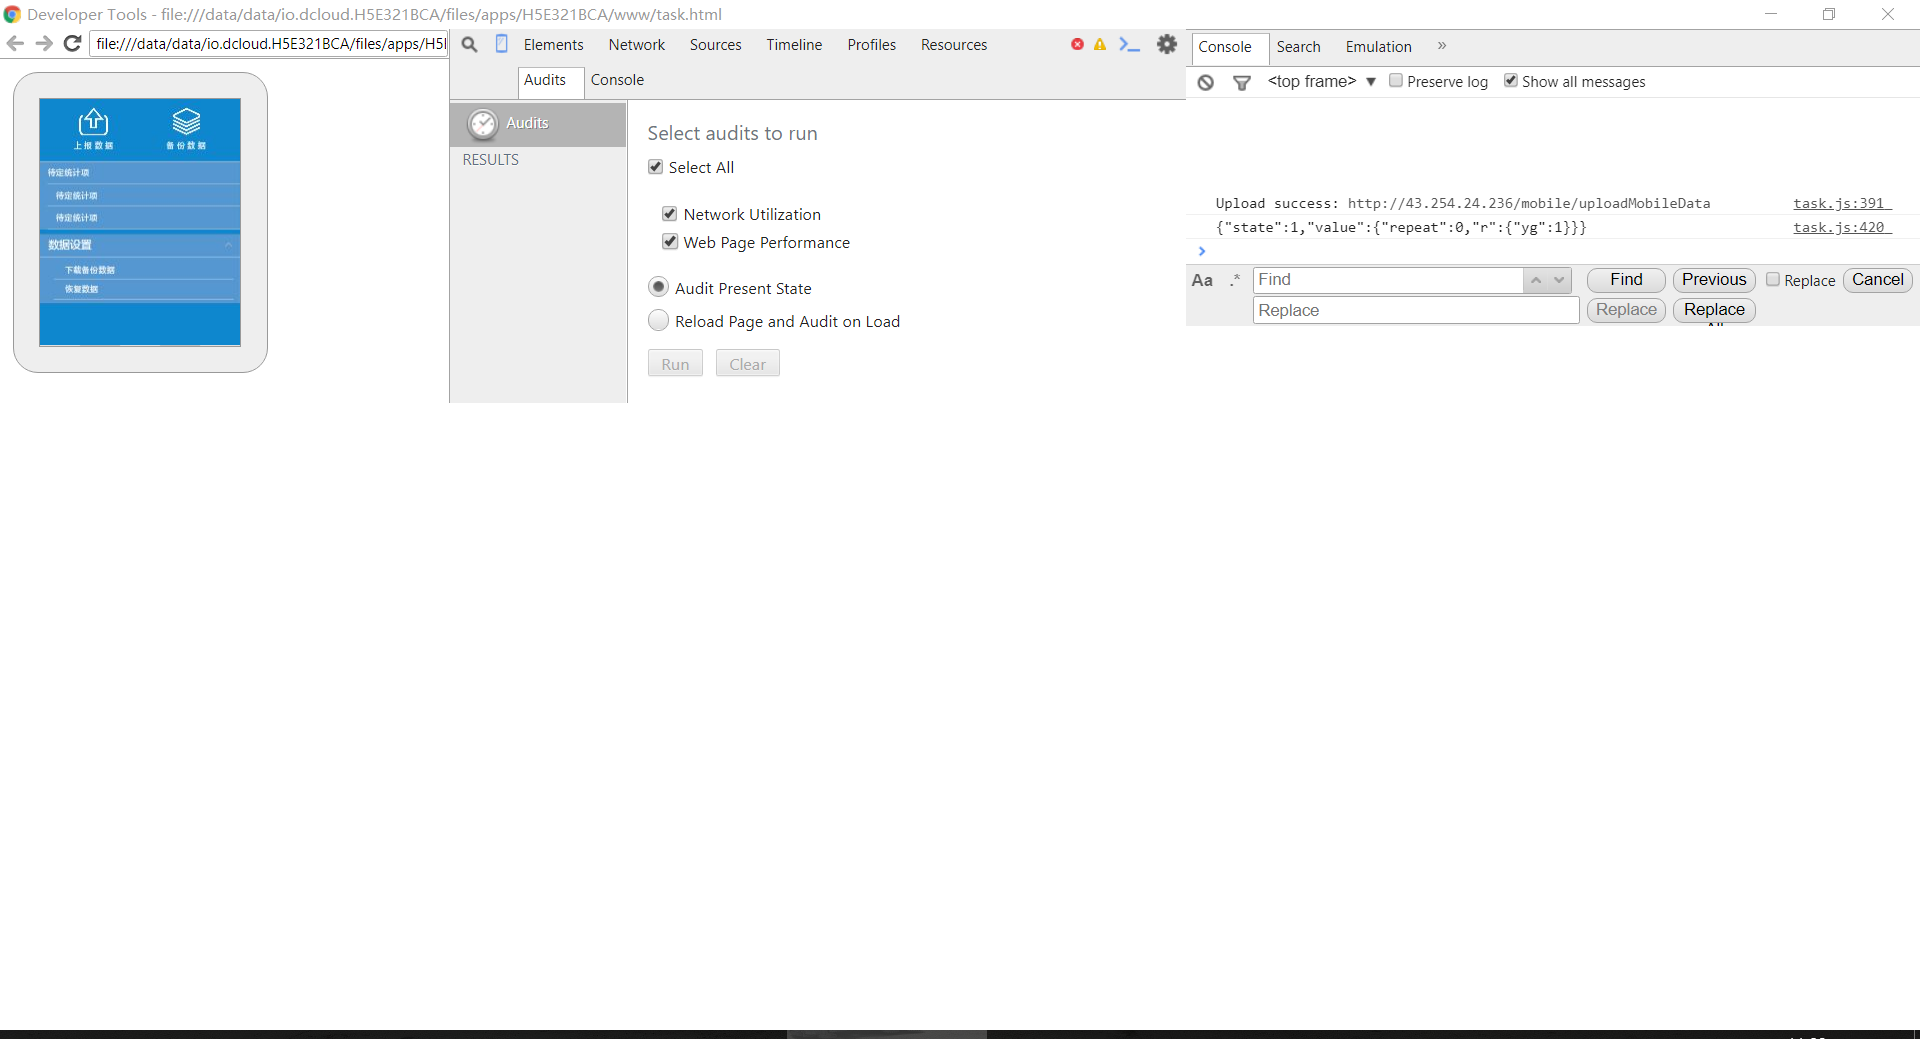Open the top frame context dropdown
The height and width of the screenshot is (1039, 1920).
tap(1322, 81)
